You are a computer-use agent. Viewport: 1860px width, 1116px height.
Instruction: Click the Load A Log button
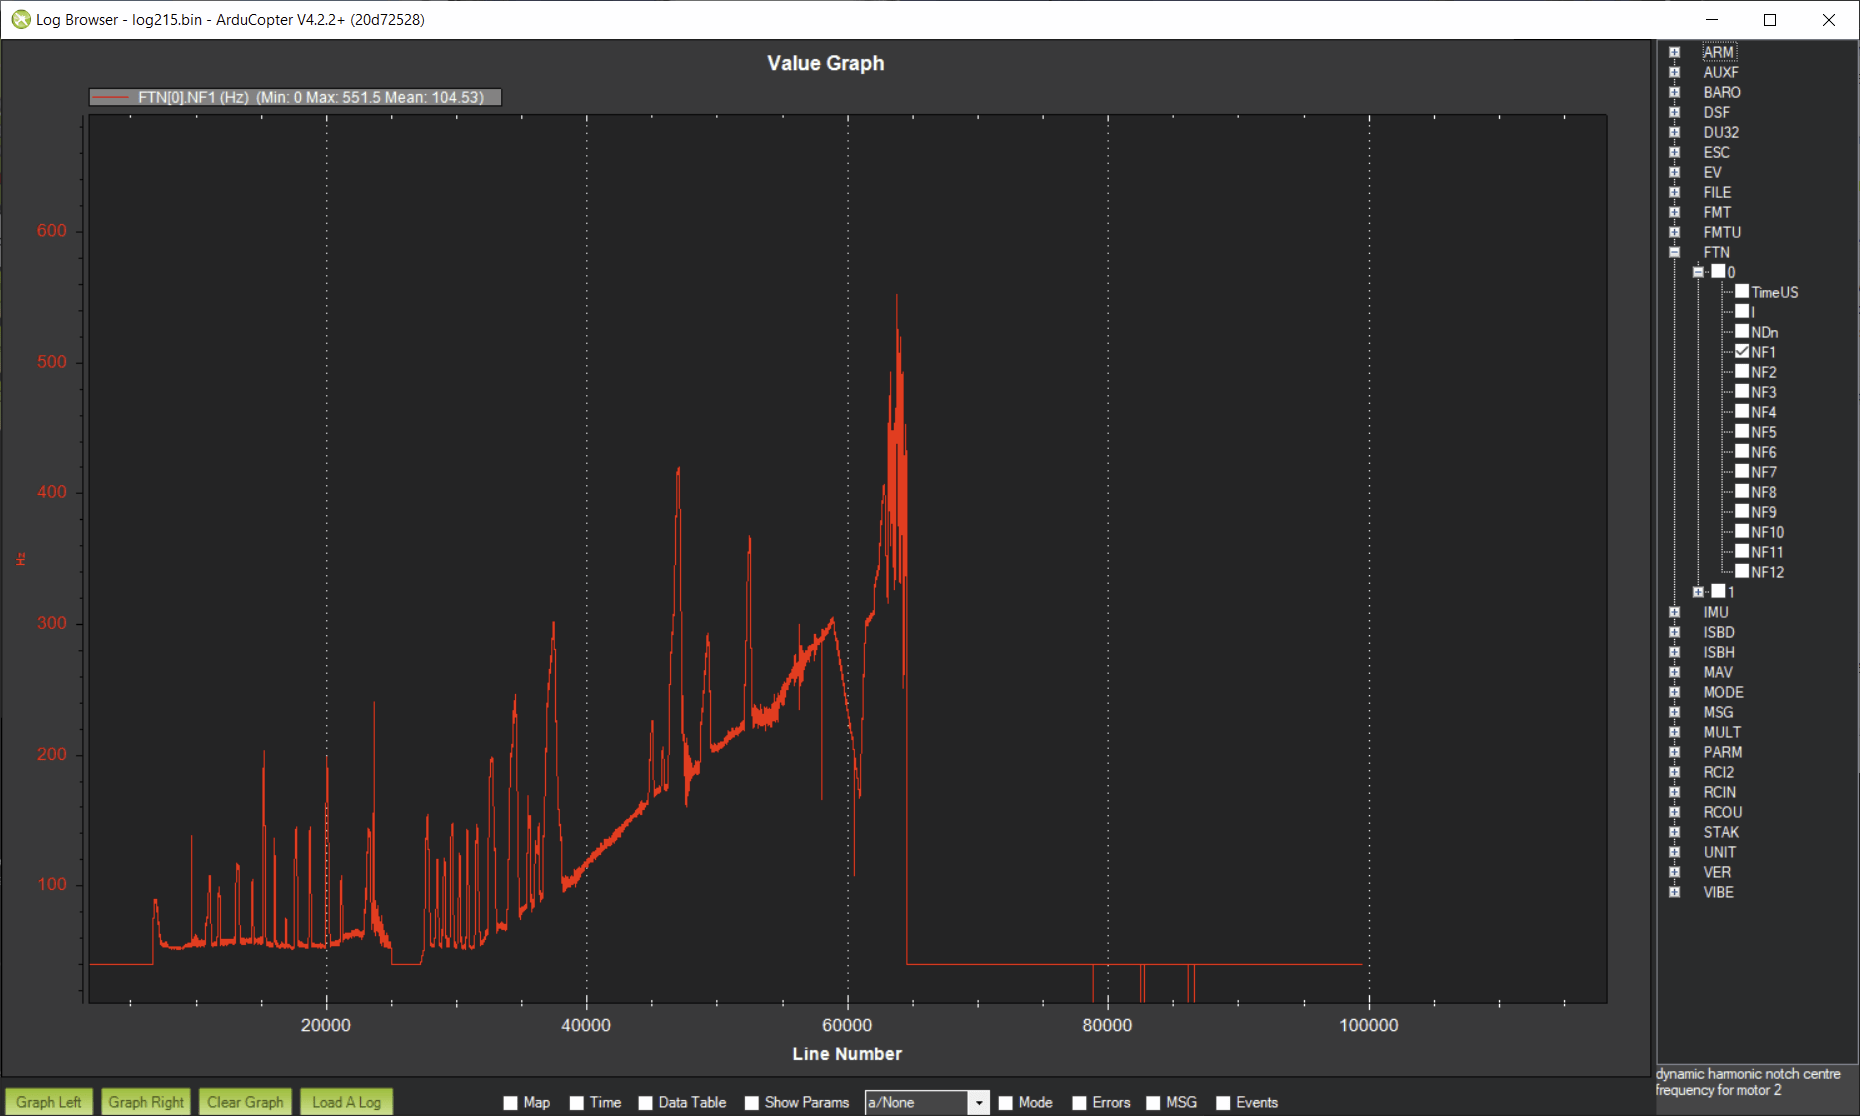pos(346,1101)
